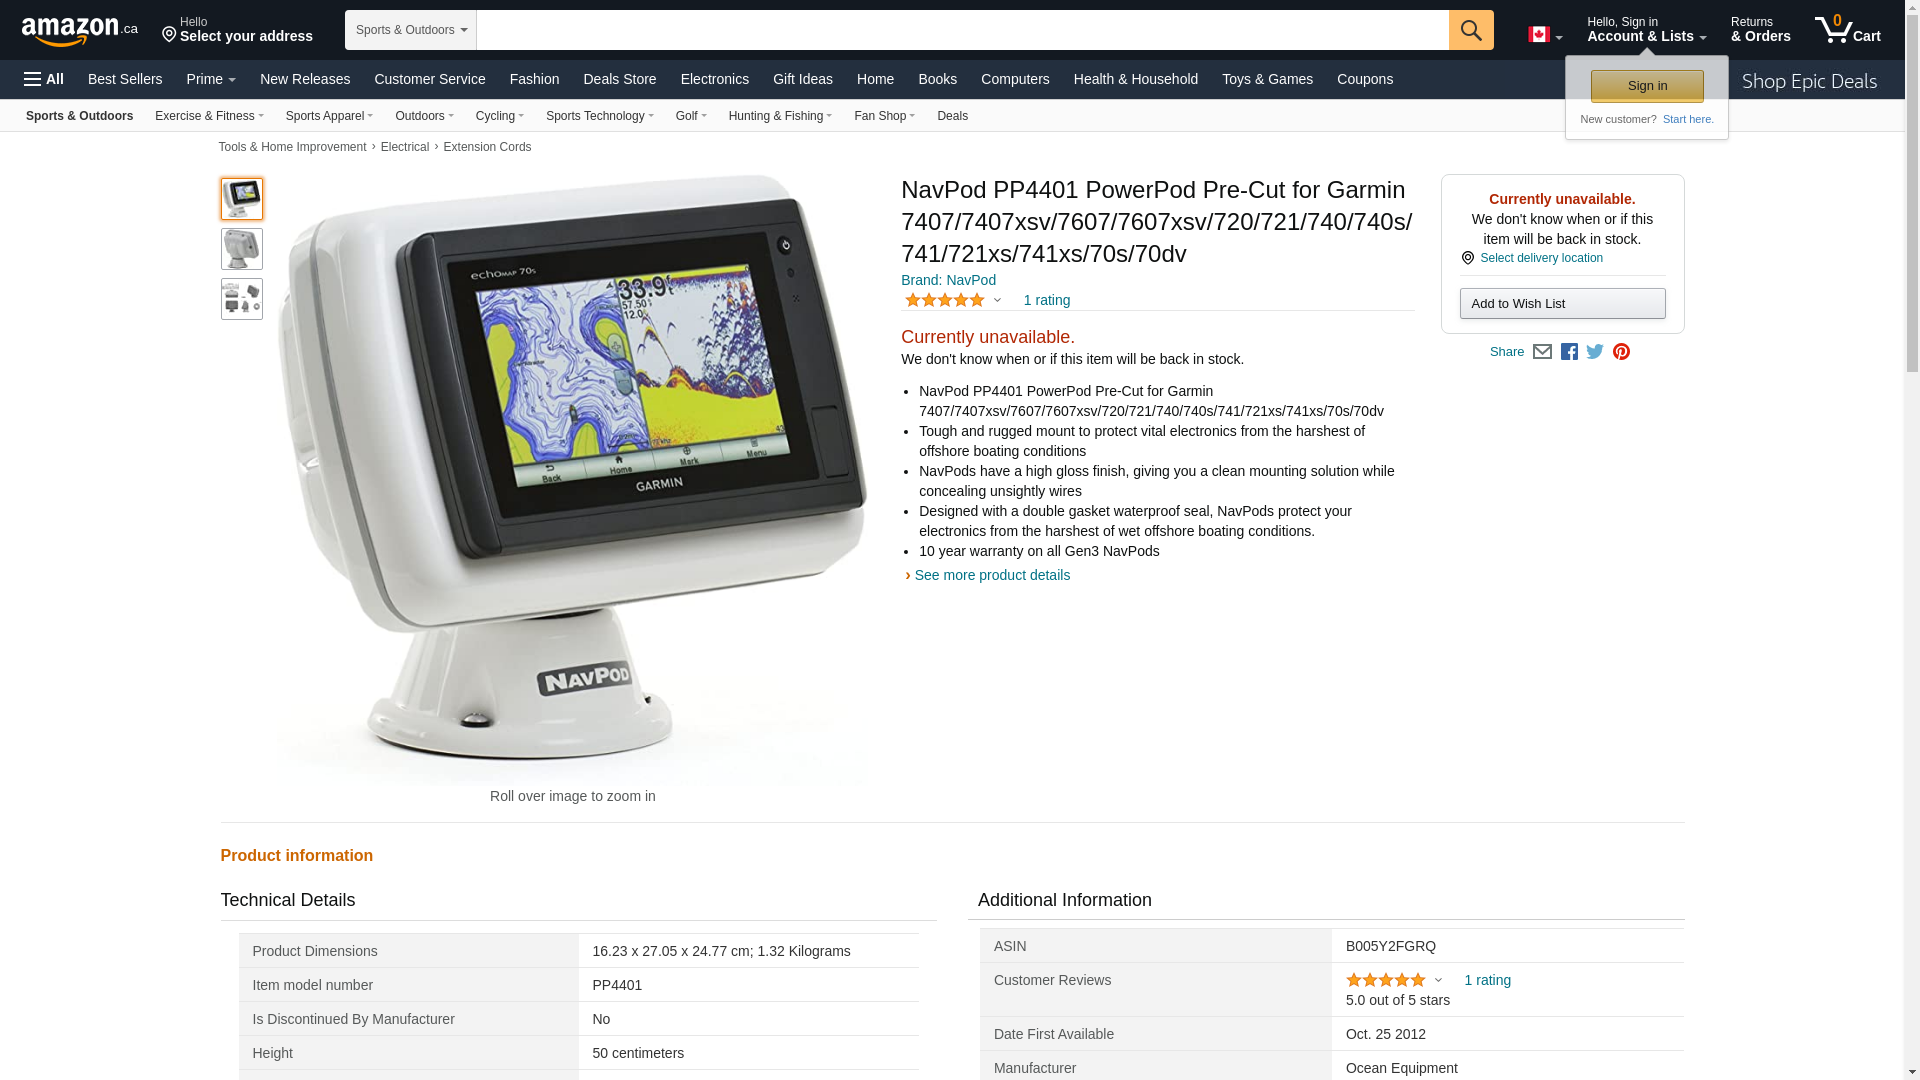
Task: Share product on Facebook icon
Action: click(x=1569, y=352)
